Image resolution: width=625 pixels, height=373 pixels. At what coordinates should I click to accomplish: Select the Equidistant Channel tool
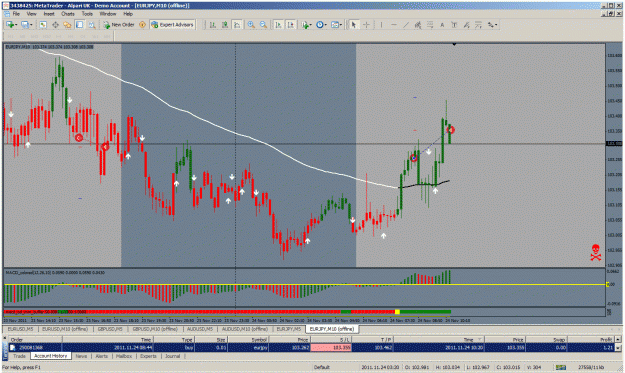point(418,25)
